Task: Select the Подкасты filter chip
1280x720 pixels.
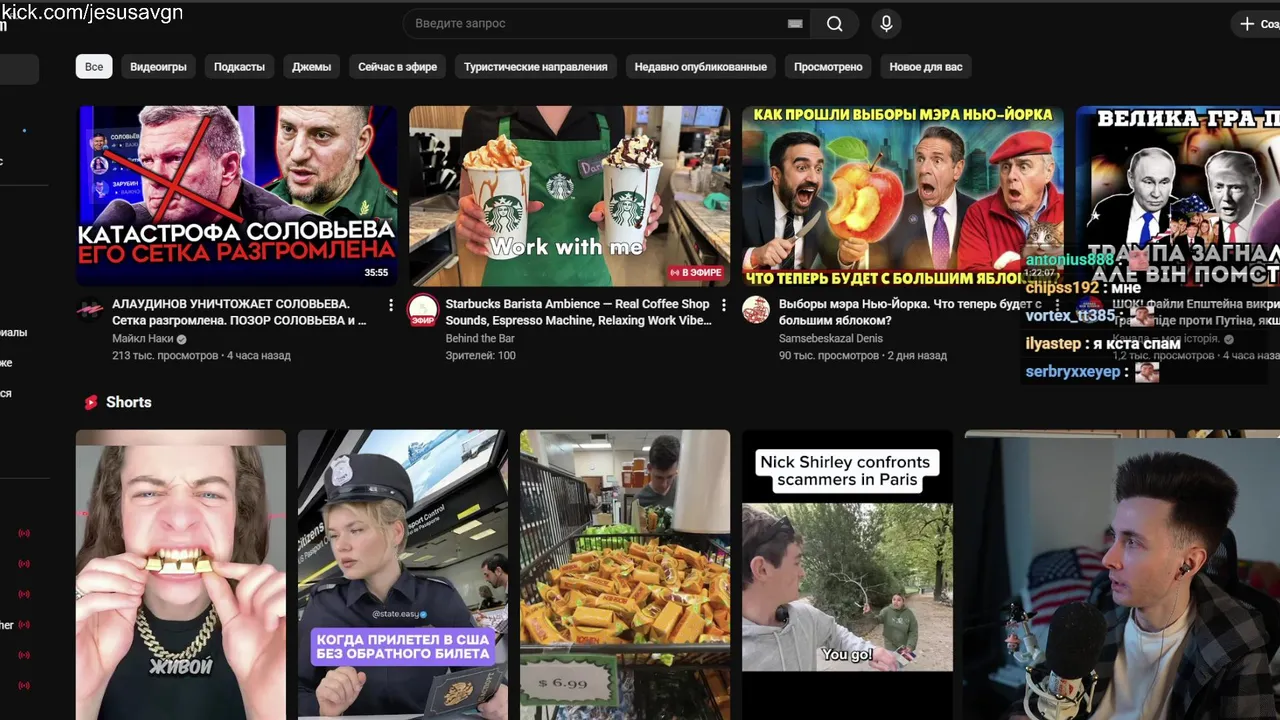Action: point(239,67)
